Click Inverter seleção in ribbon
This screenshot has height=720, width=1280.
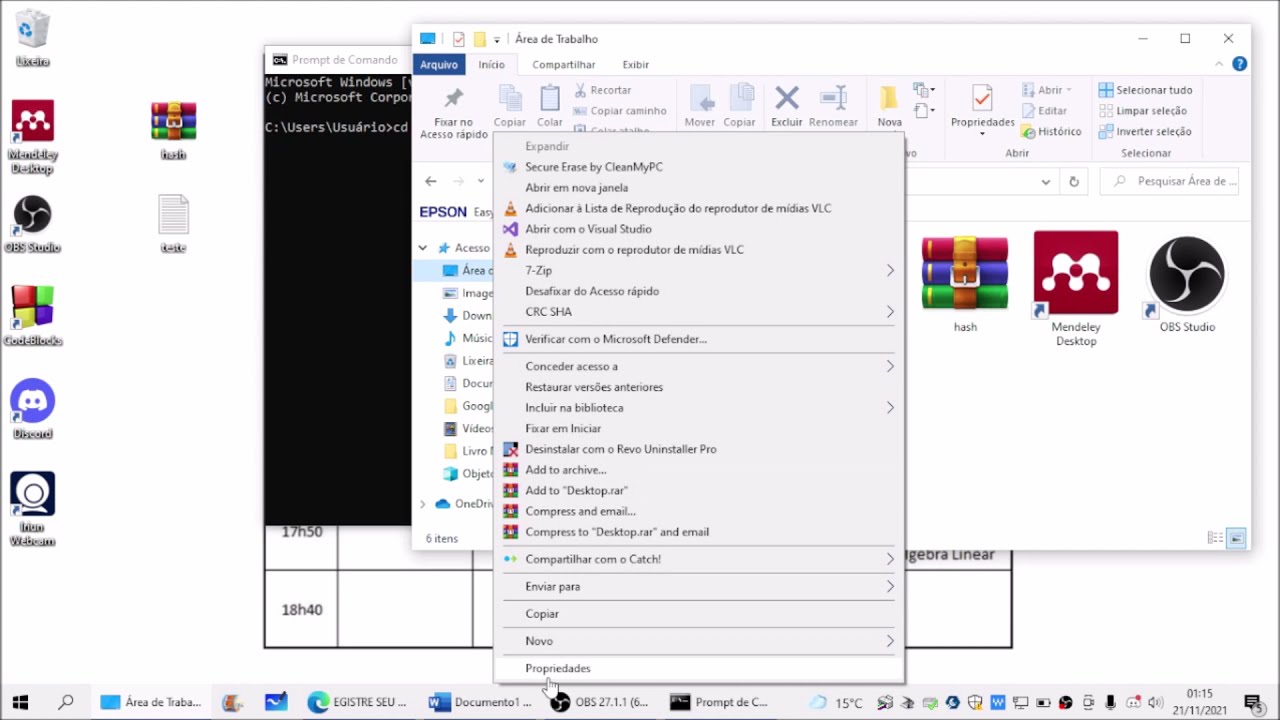tap(1145, 131)
